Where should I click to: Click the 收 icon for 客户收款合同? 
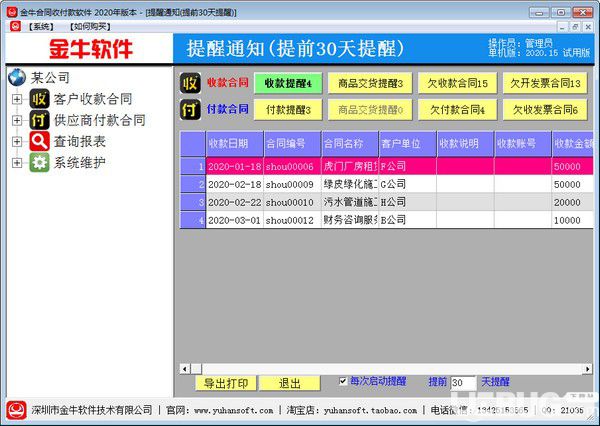[x=40, y=99]
